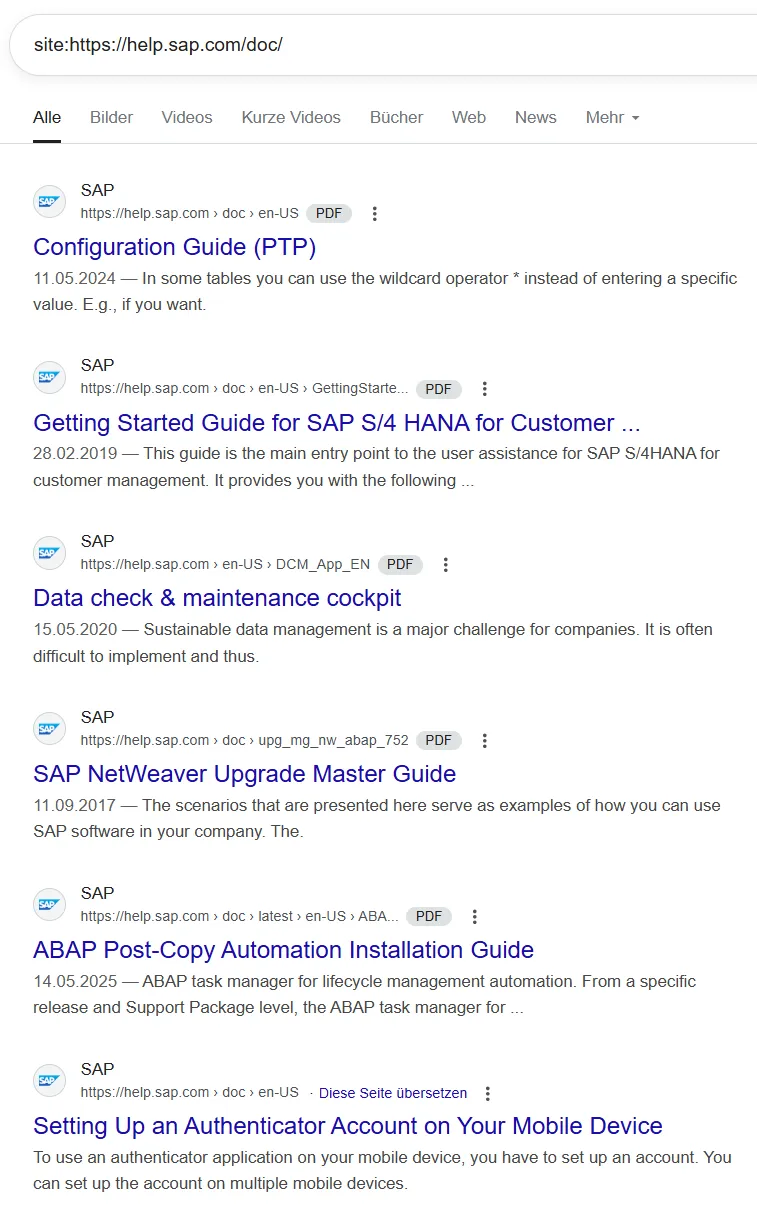
Task: Click the search query input field
Action: (x=380, y=45)
